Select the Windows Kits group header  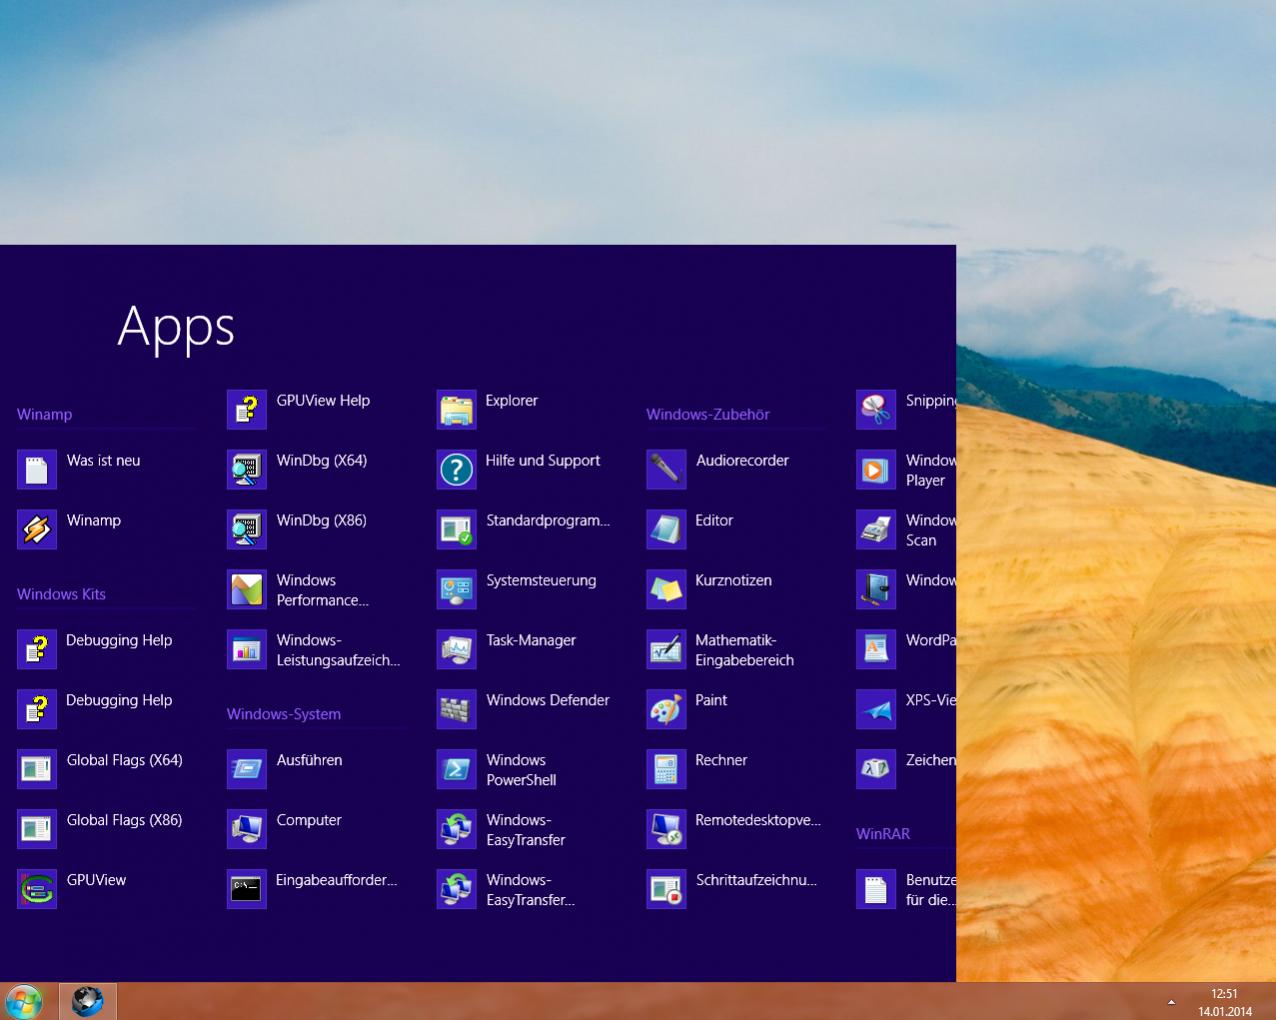coord(61,594)
